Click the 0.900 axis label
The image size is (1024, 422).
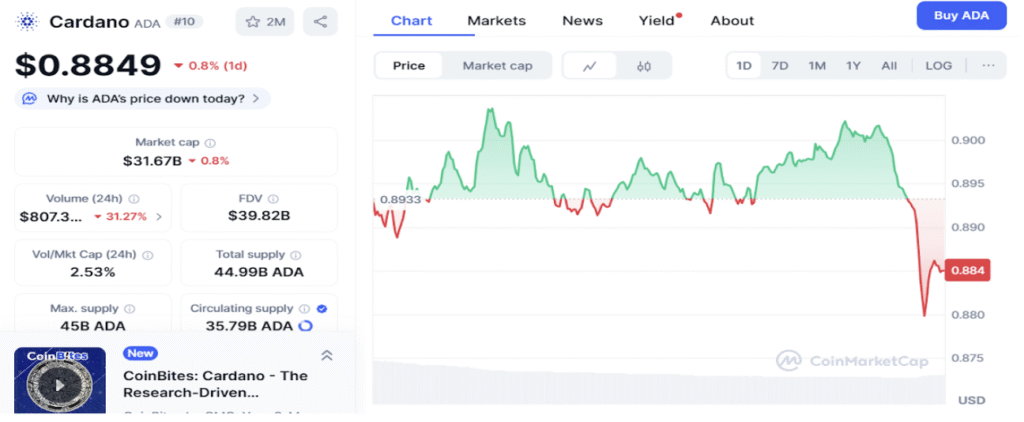coord(966,140)
